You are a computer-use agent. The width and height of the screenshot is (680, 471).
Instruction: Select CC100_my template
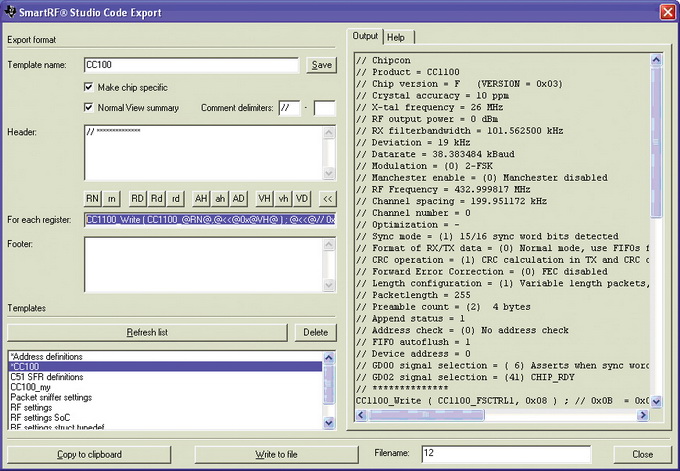pos(165,387)
